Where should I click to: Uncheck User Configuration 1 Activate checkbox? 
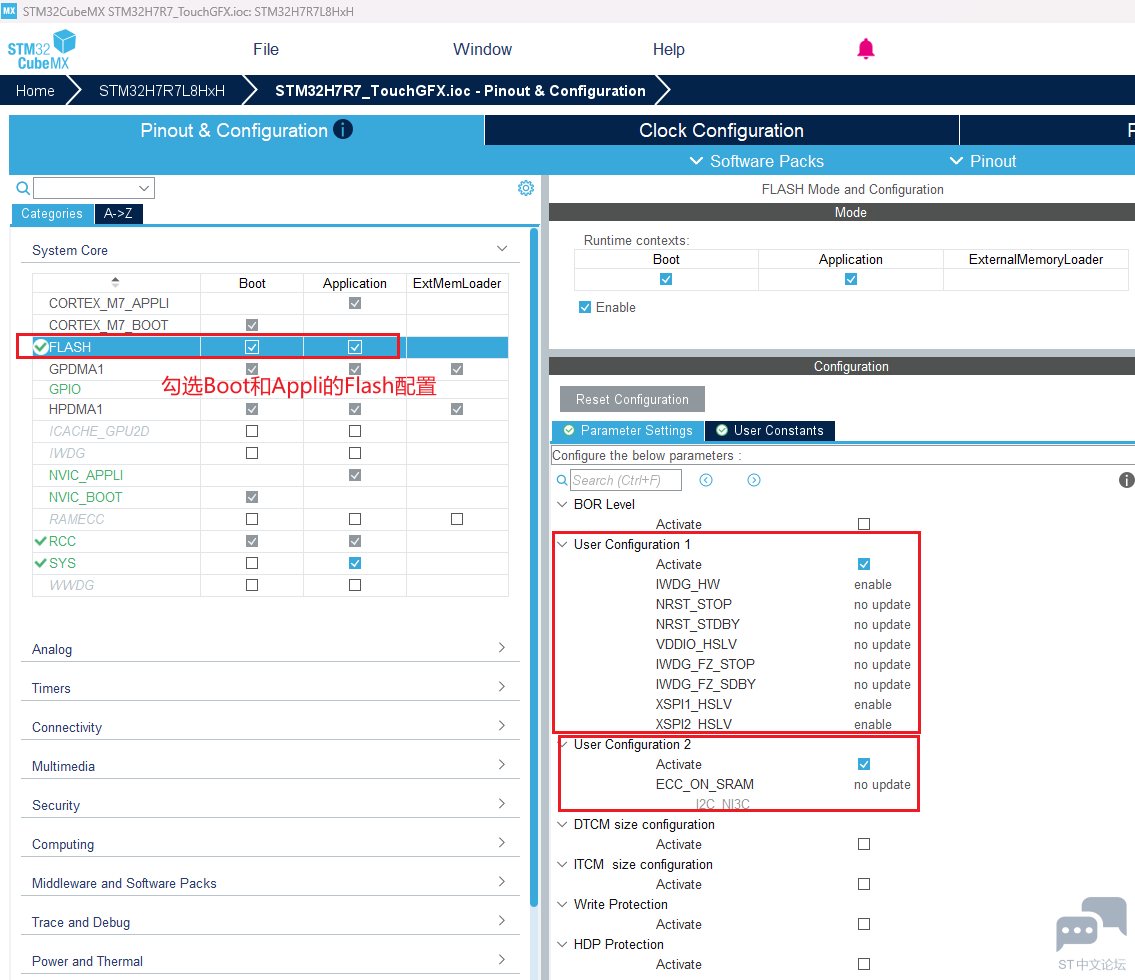click(x=864, y=564)
